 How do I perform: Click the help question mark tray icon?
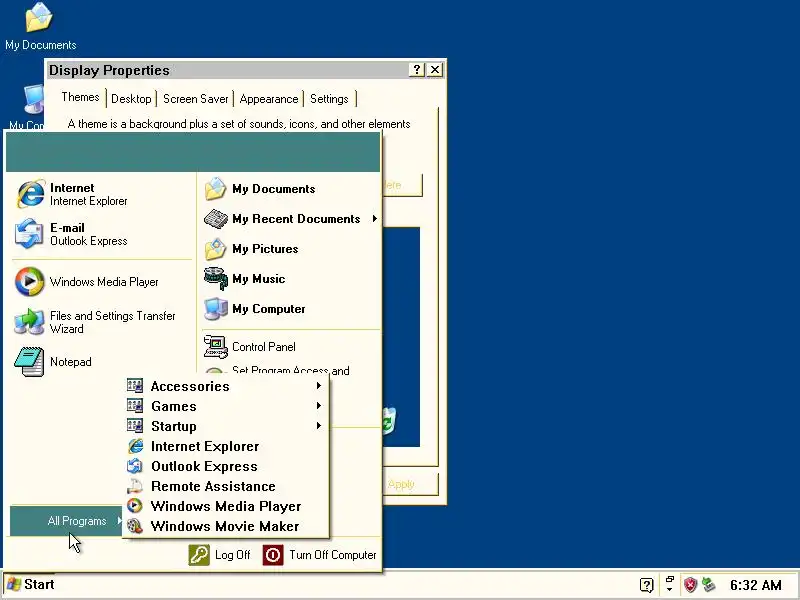[646, 585]
